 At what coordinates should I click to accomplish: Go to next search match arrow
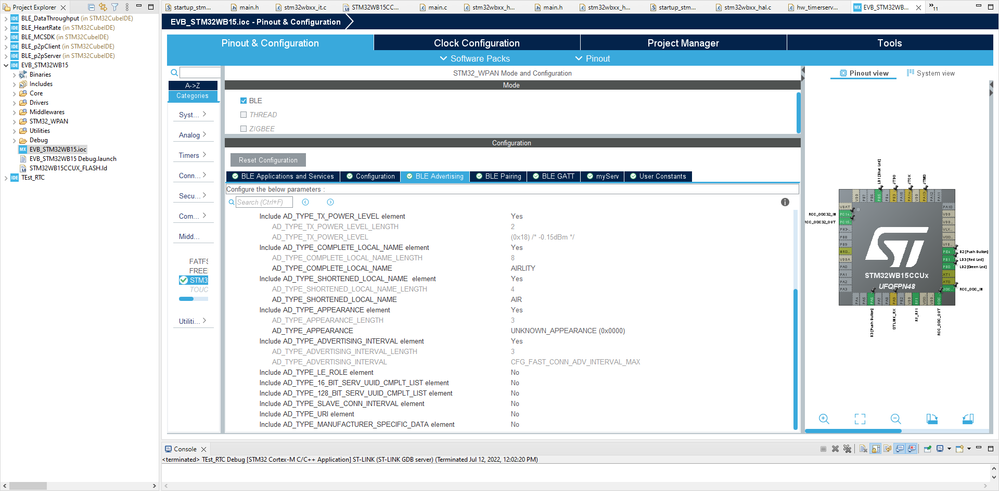(330, 202)
